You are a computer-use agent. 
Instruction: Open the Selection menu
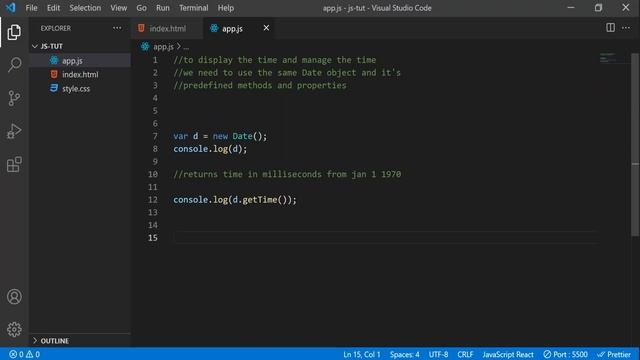click(x=85, y=8)
